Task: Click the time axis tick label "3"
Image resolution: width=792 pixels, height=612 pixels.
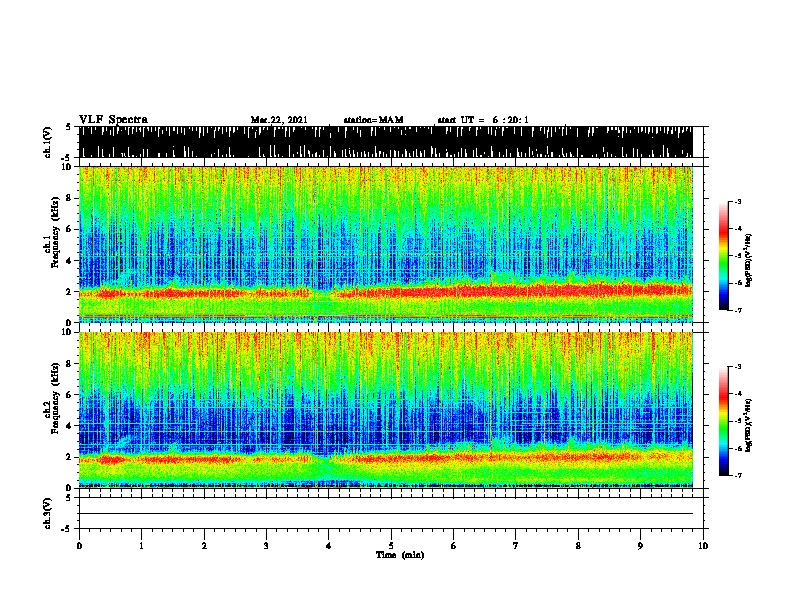Action: point(266,546)
